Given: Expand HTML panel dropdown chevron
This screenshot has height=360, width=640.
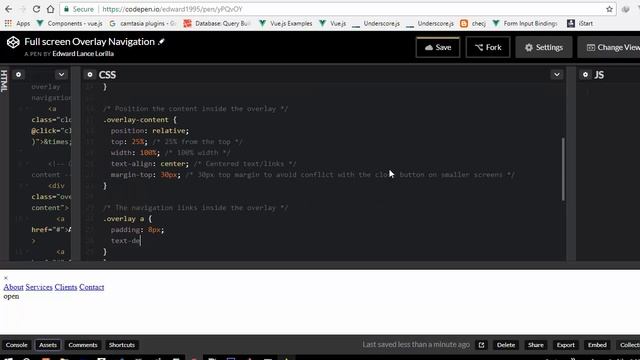Looking at the screenshot, I should pos(61,75).
